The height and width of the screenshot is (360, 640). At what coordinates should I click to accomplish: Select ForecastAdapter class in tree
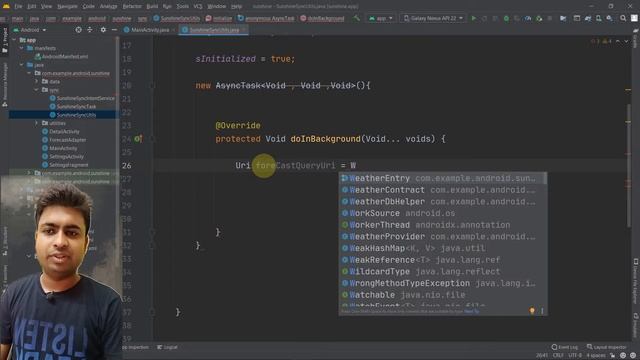click(x=64, y=140)
